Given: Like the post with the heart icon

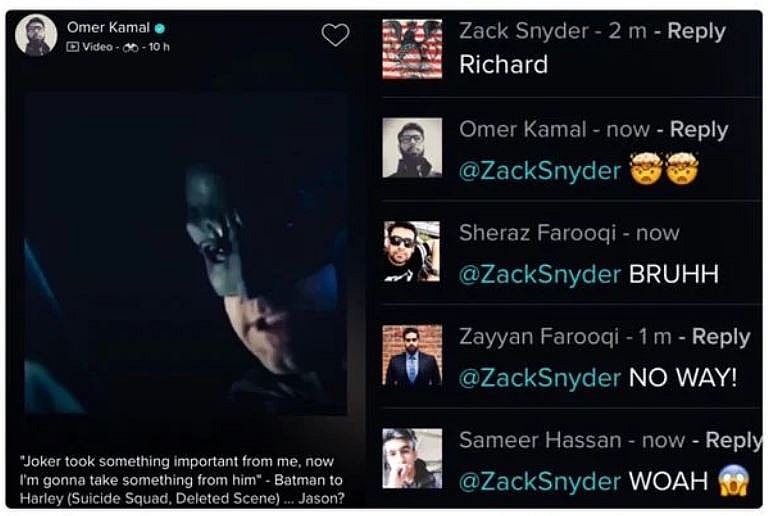Looking at the screenshot, I should (335, 36).
